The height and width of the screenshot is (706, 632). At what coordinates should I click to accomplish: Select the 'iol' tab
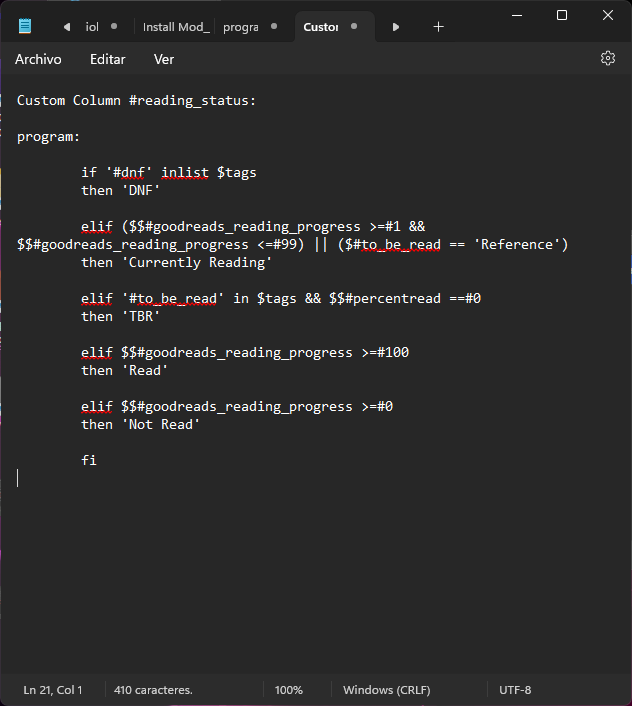point(92,27)
